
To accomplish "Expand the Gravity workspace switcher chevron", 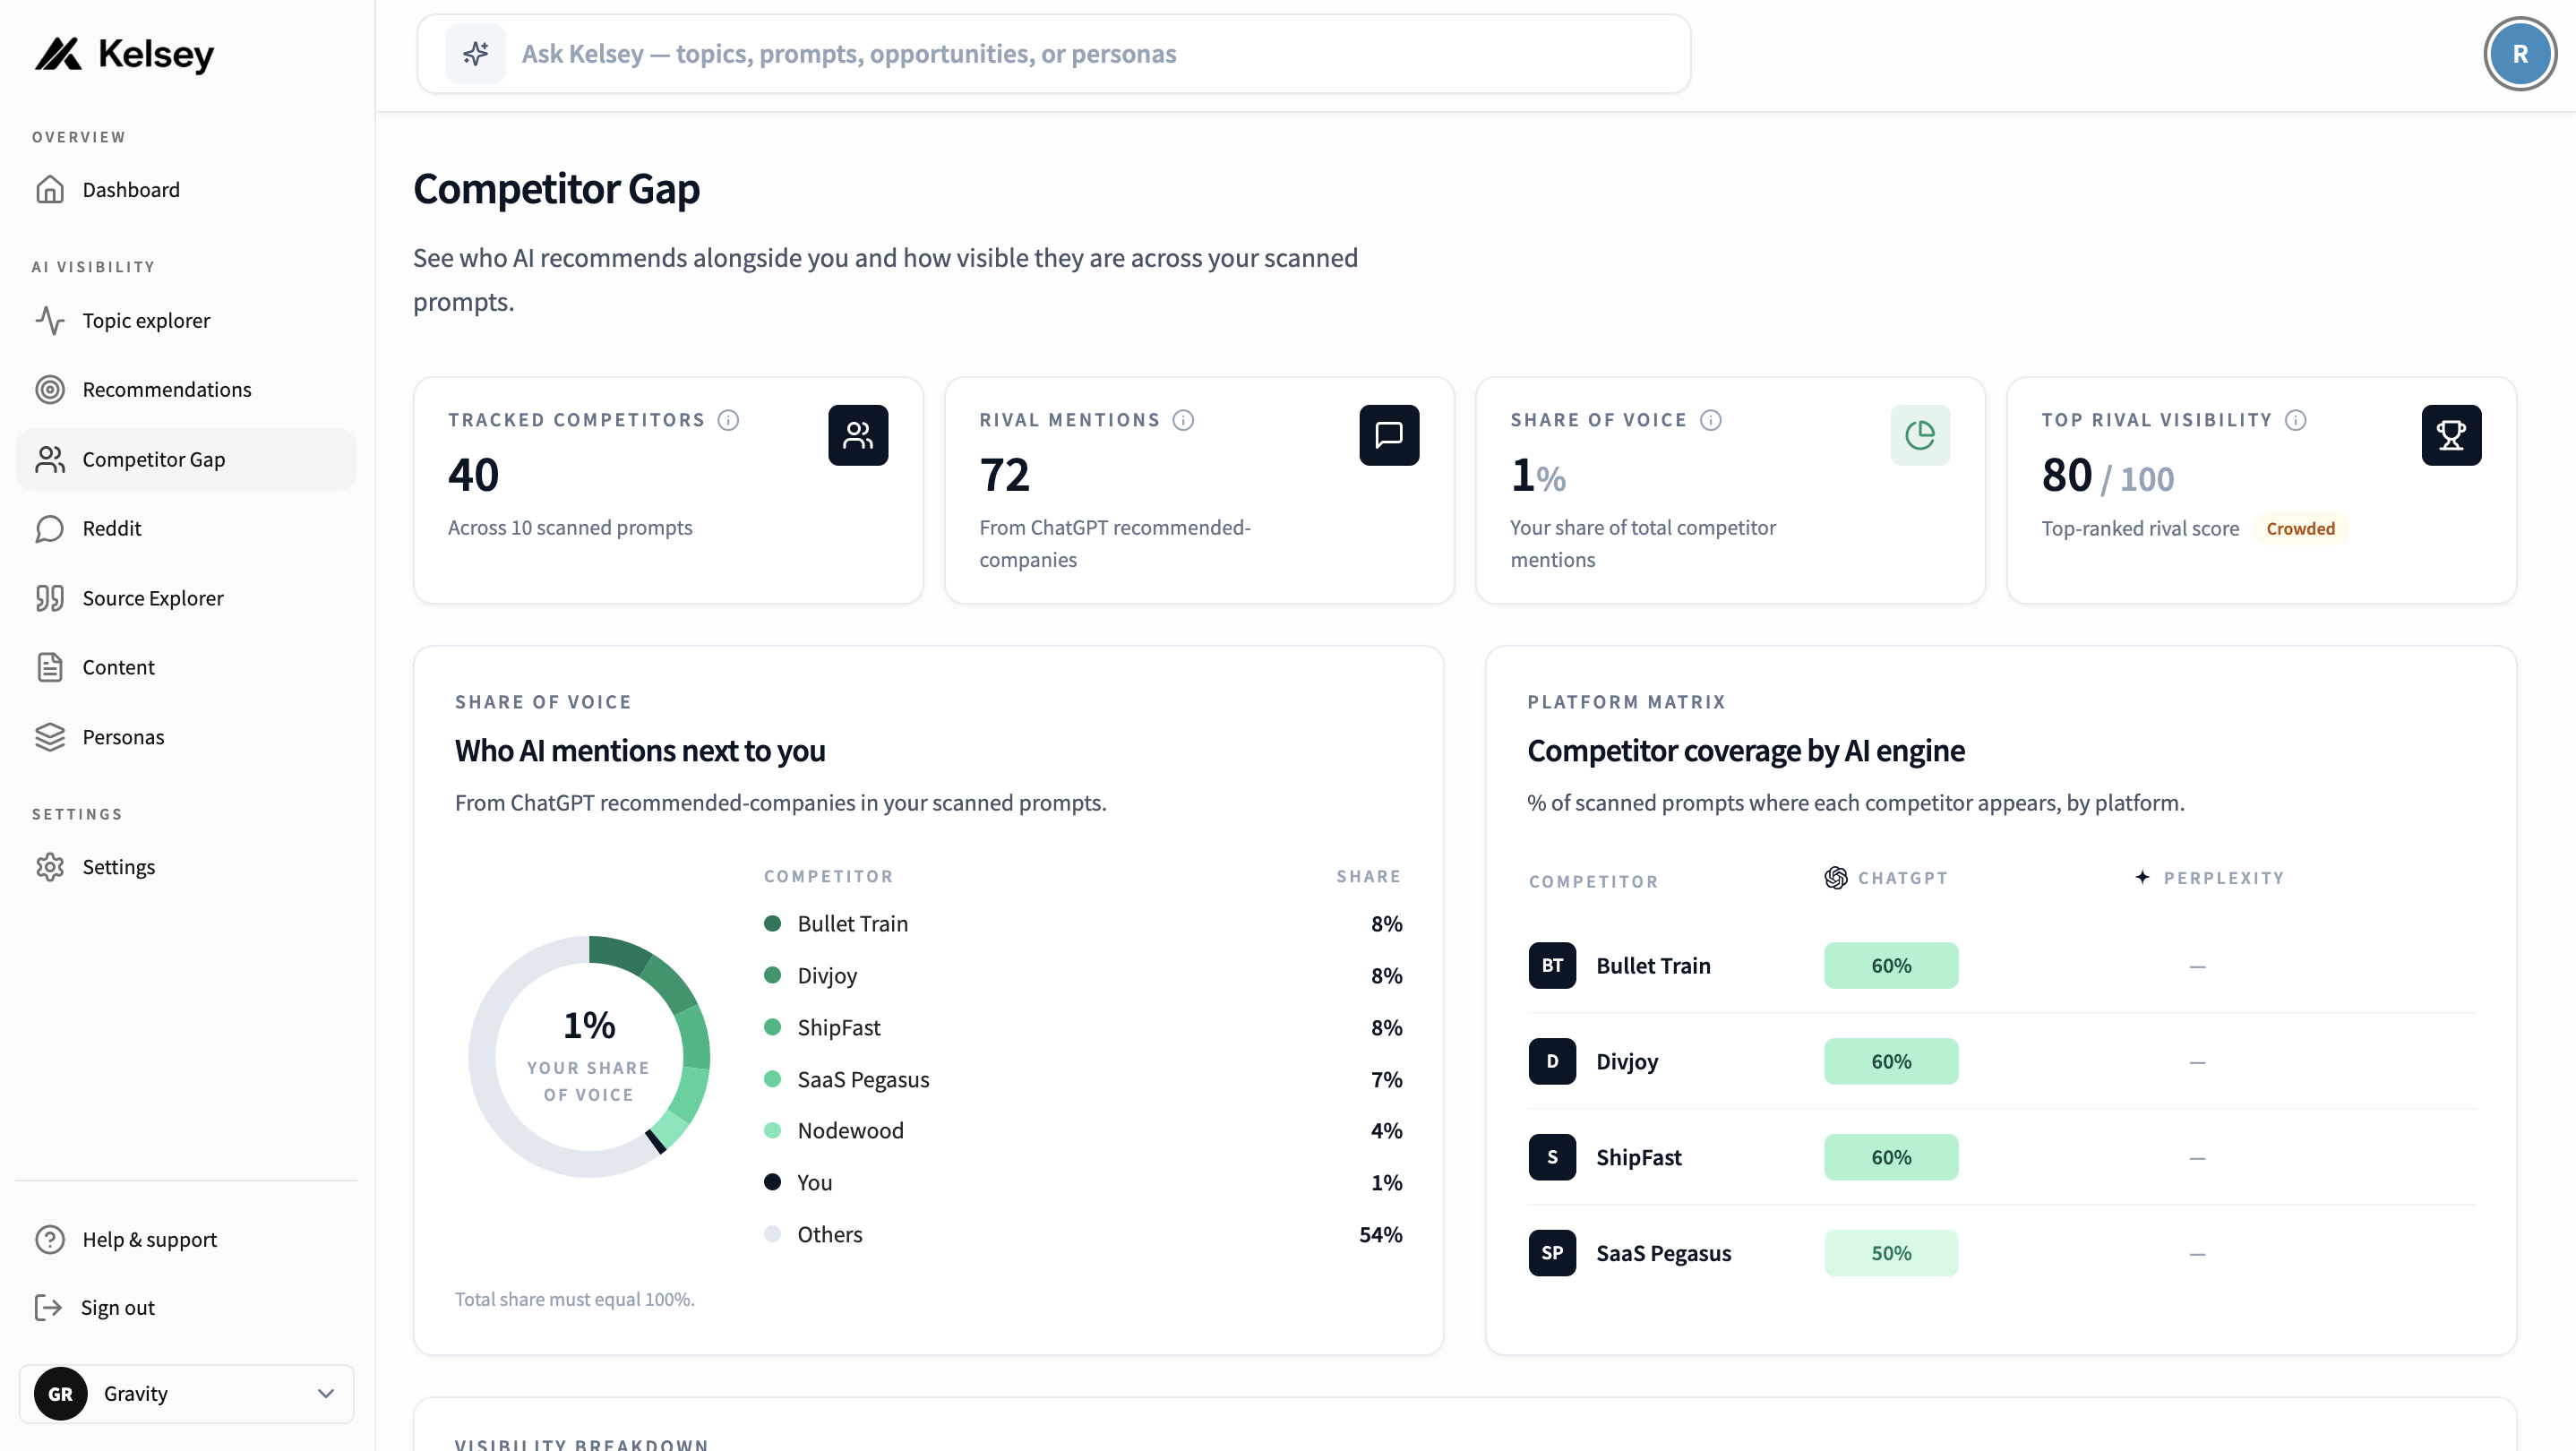I will coord(325,1393).
